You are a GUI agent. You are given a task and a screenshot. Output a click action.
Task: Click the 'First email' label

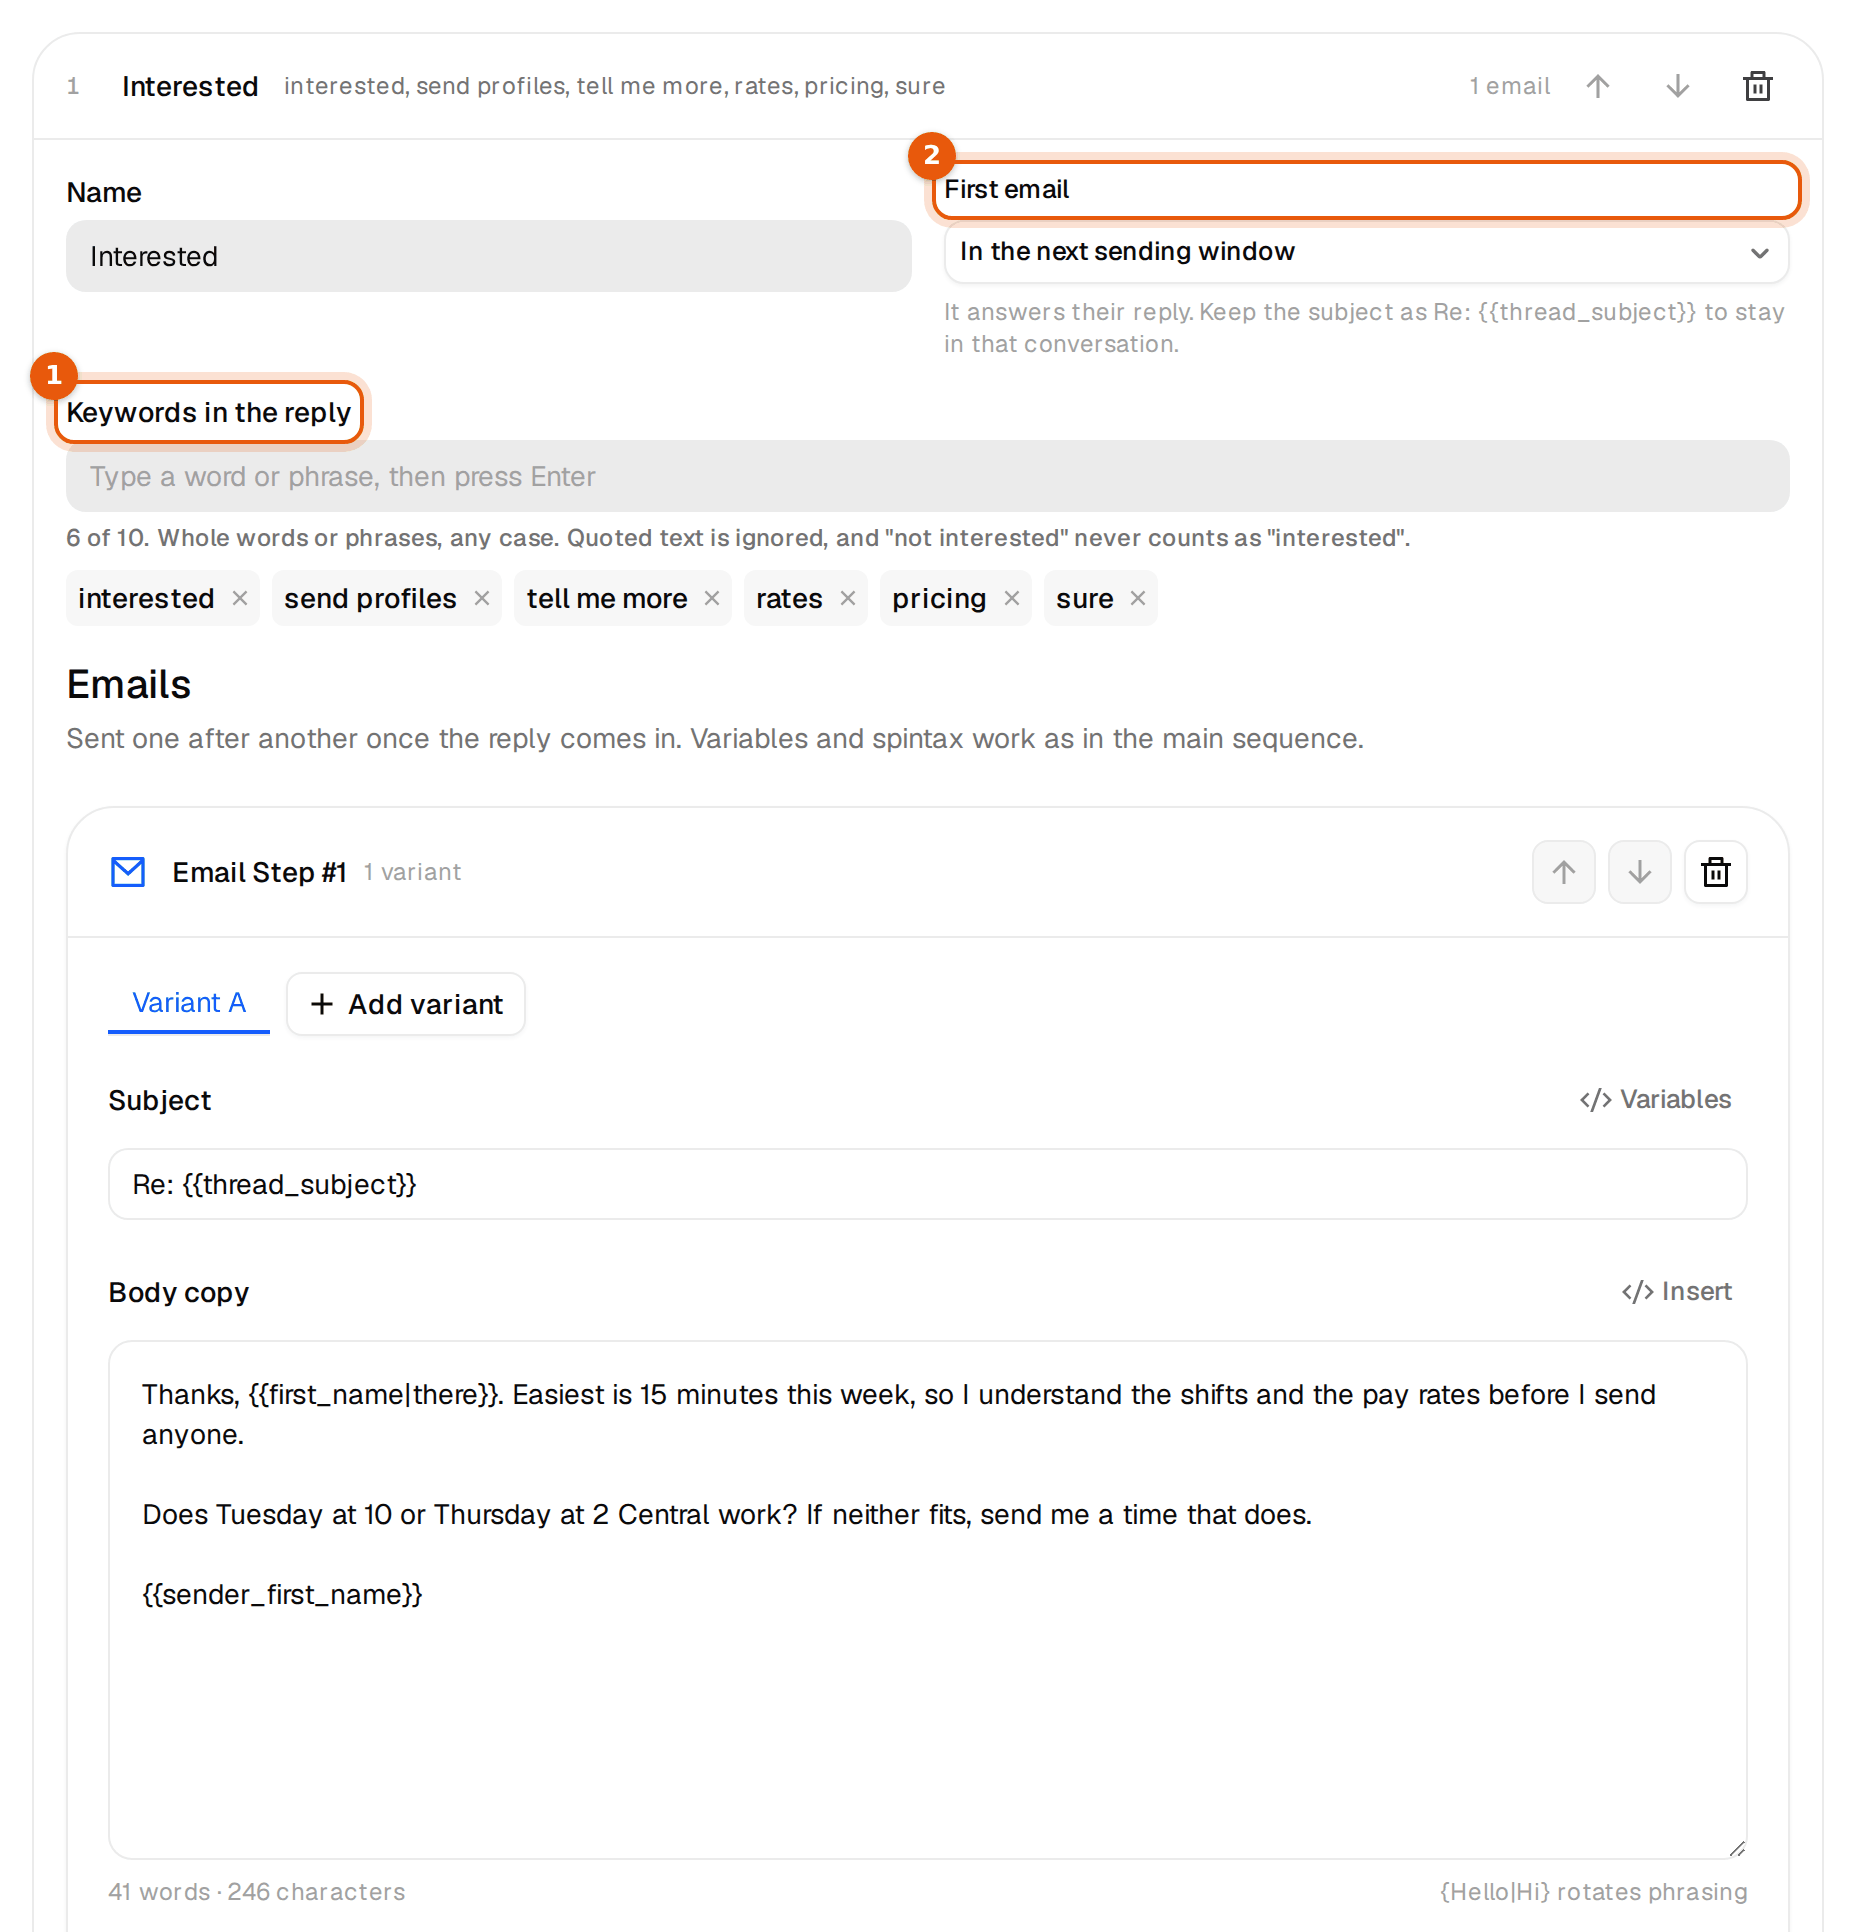(1006, 189)
